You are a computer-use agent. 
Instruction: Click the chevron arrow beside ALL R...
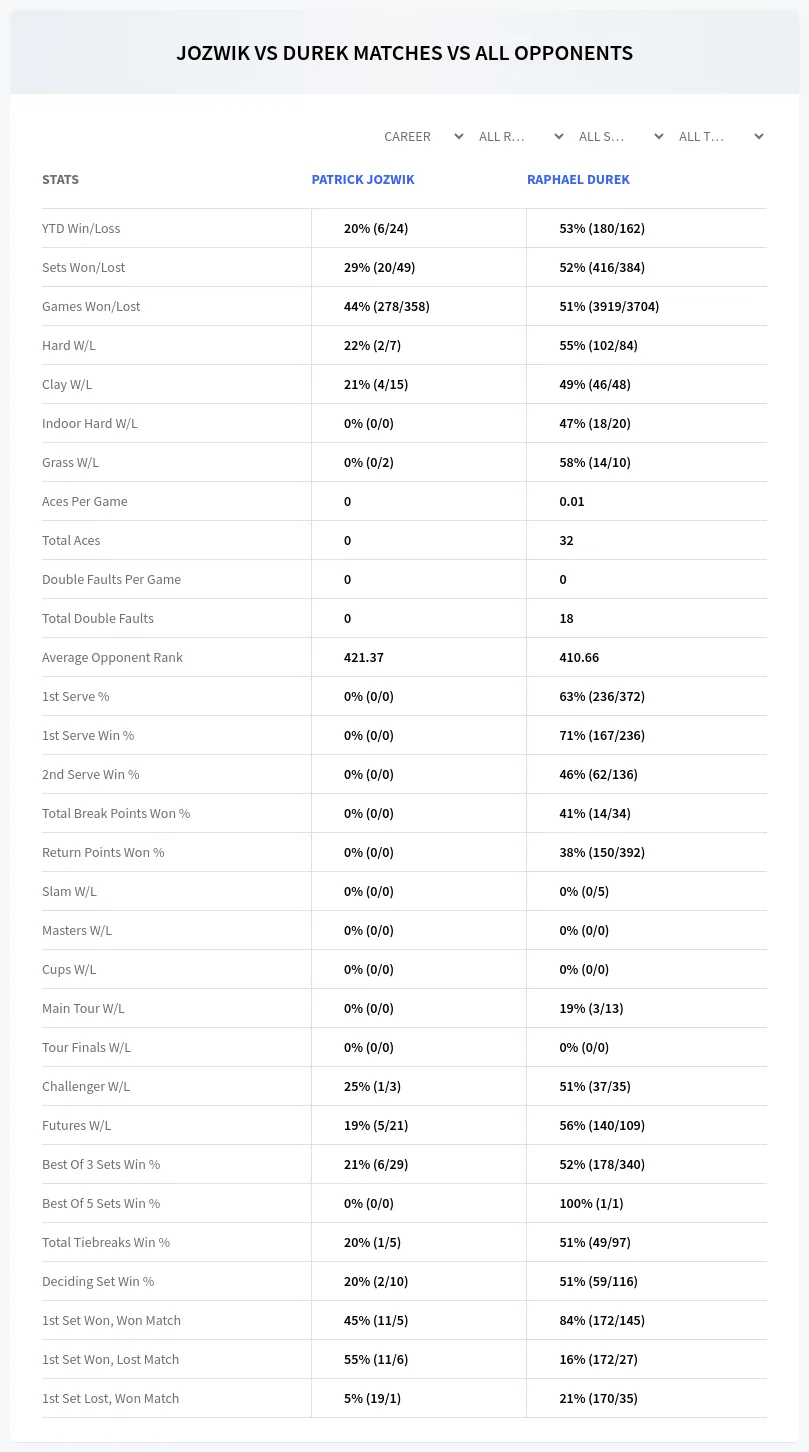(559, 136)
